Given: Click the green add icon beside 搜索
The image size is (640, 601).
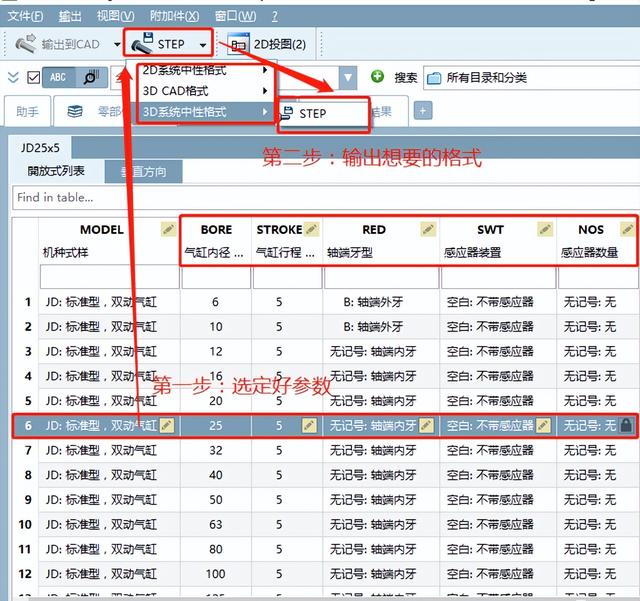Looking at the screenshot, I should (x=377, y=77).
